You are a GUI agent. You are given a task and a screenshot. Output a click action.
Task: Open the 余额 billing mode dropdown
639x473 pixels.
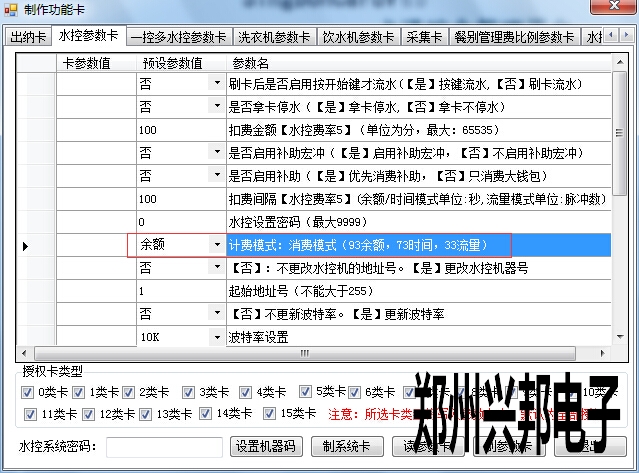(216, 244)
